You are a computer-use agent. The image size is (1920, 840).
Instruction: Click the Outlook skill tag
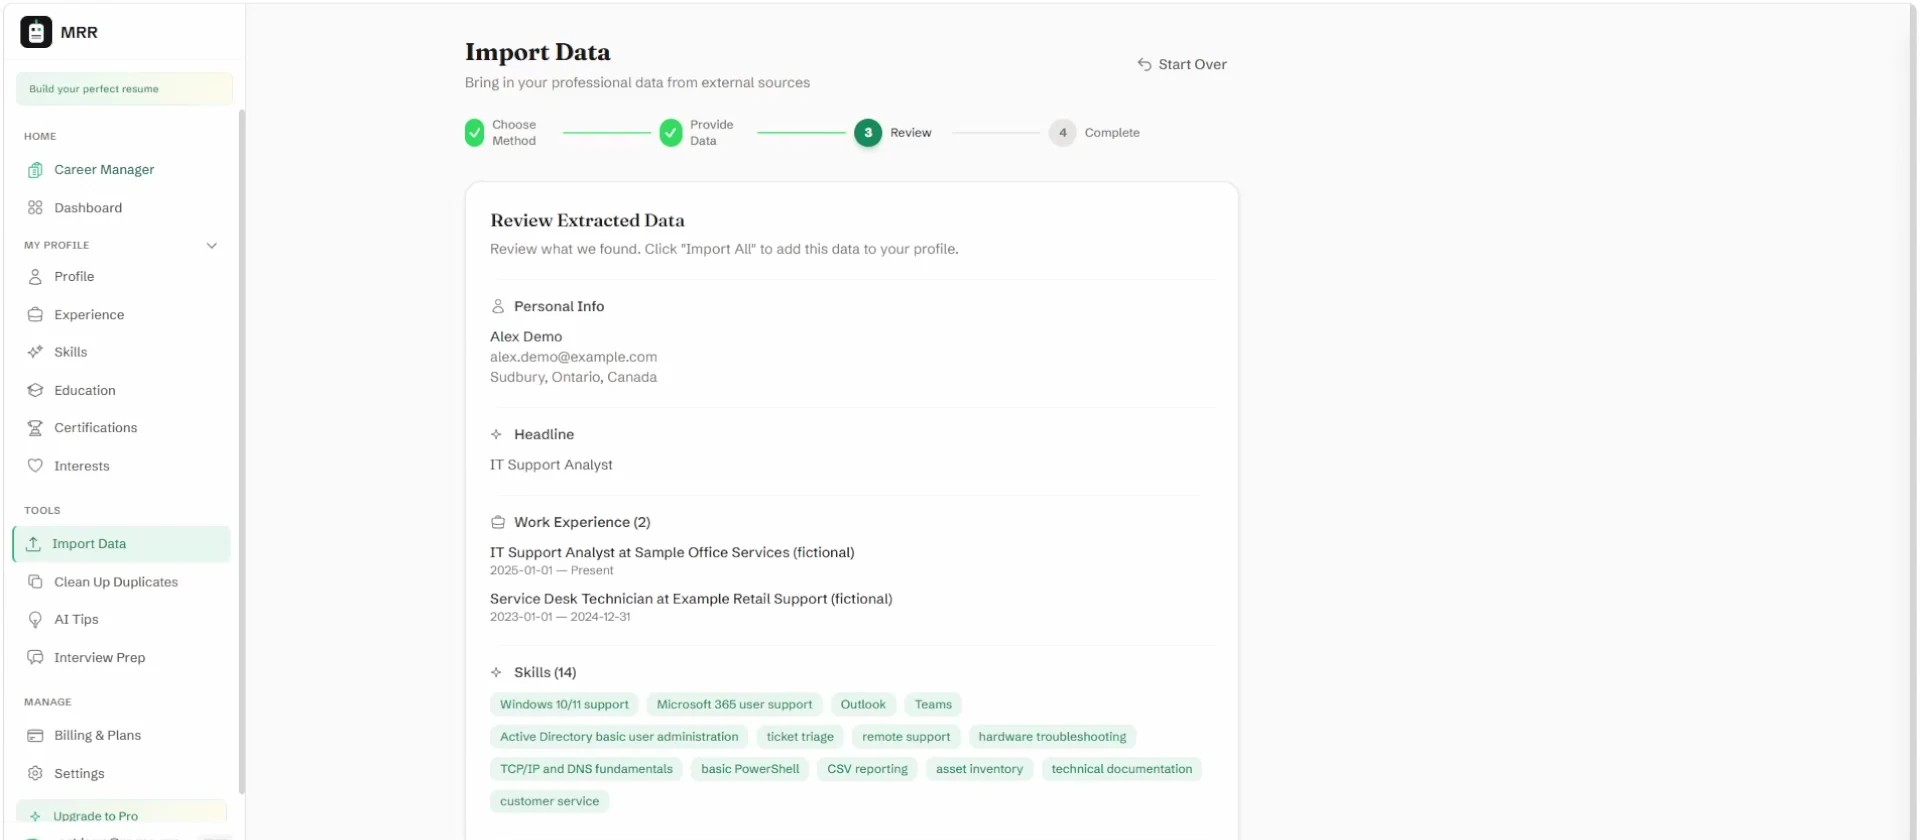[863, 705]
